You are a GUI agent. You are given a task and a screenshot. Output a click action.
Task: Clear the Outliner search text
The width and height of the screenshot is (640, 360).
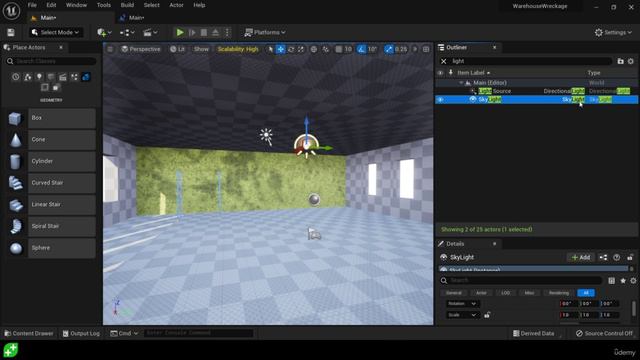[444, 61]
